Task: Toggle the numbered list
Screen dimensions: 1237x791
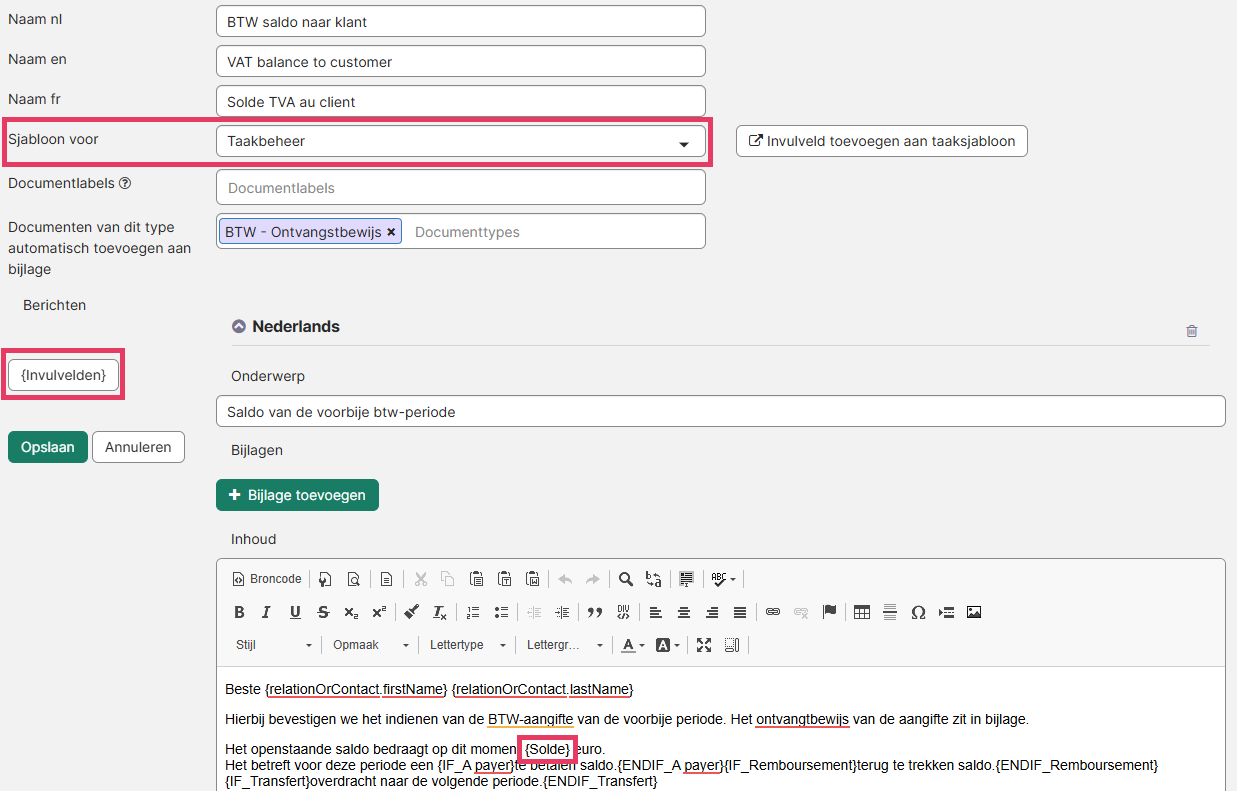Action: [473, 612]
